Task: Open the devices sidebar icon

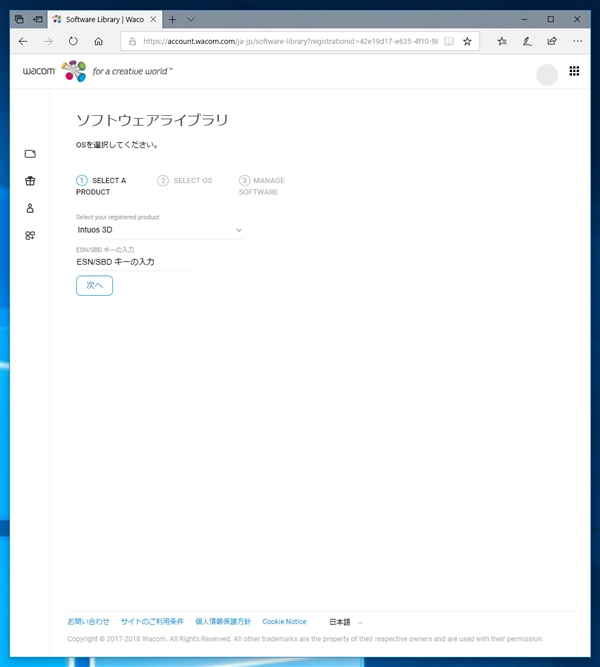Action: 30,154
